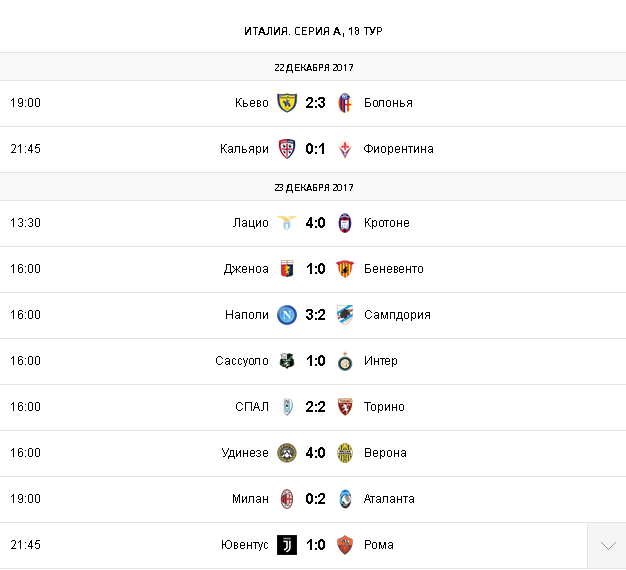
Task: Click the Fiorentina club crest icon
Action: click(x=345, y=149)
